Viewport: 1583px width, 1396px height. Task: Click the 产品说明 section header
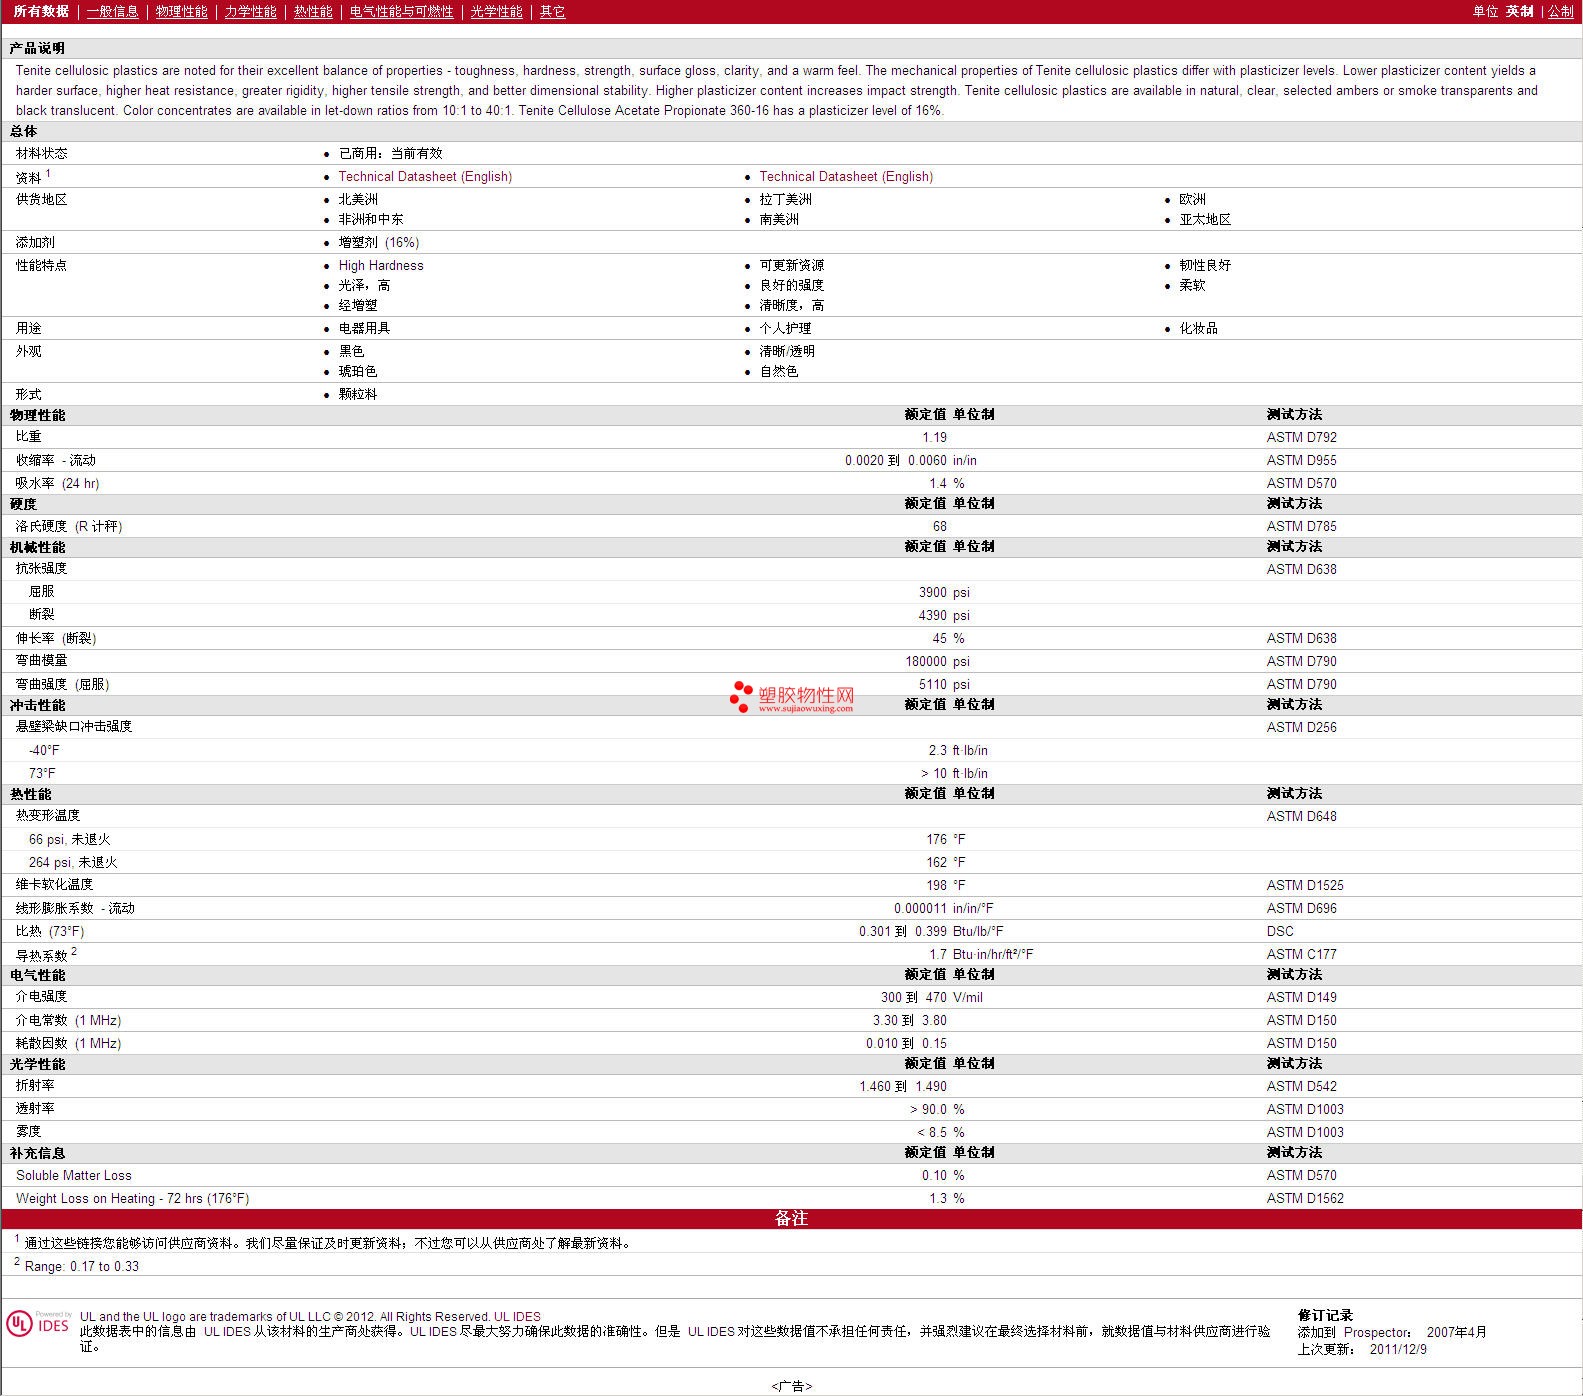click(x=37, y=48)
